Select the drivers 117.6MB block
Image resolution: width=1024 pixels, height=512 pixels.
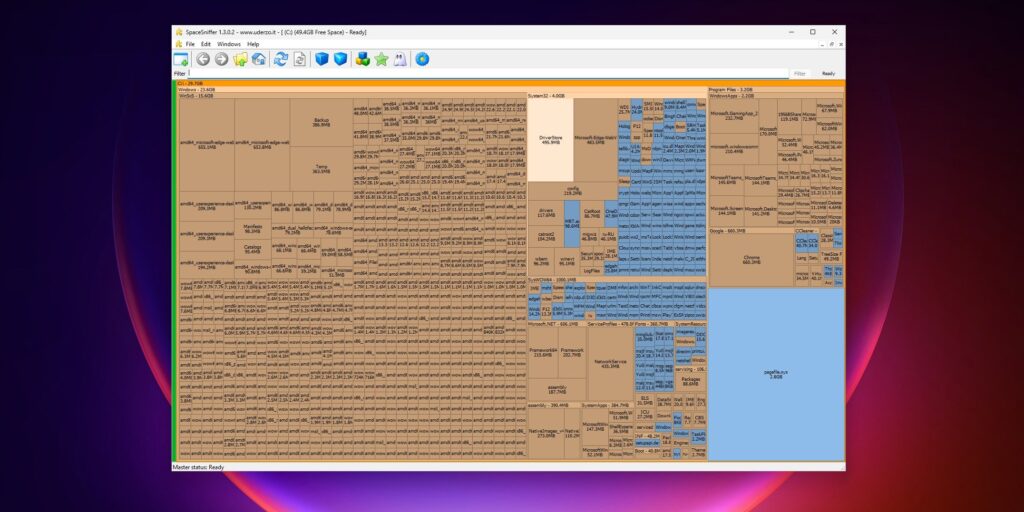point(545,214)
